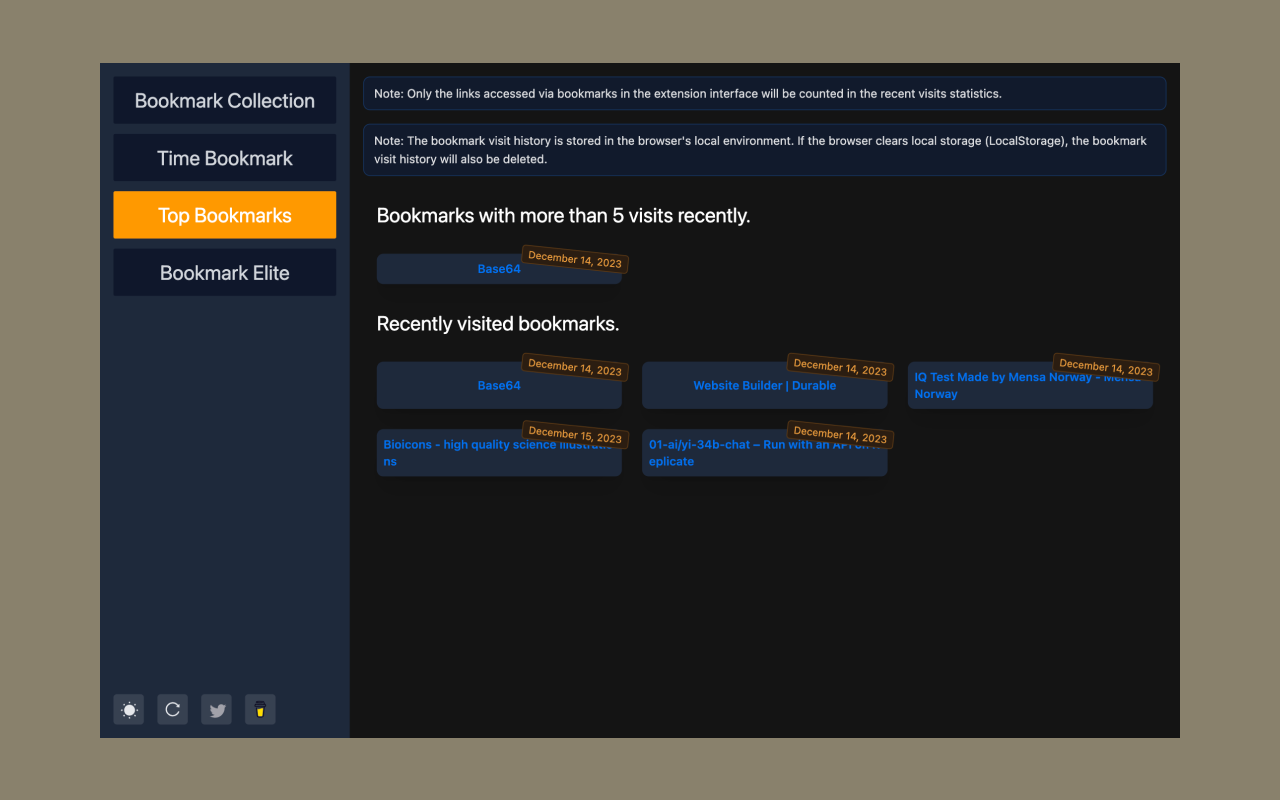Open the Bioicons science illustrations bookmark
The image size is (1280, 800).
[x=499, y=453]
